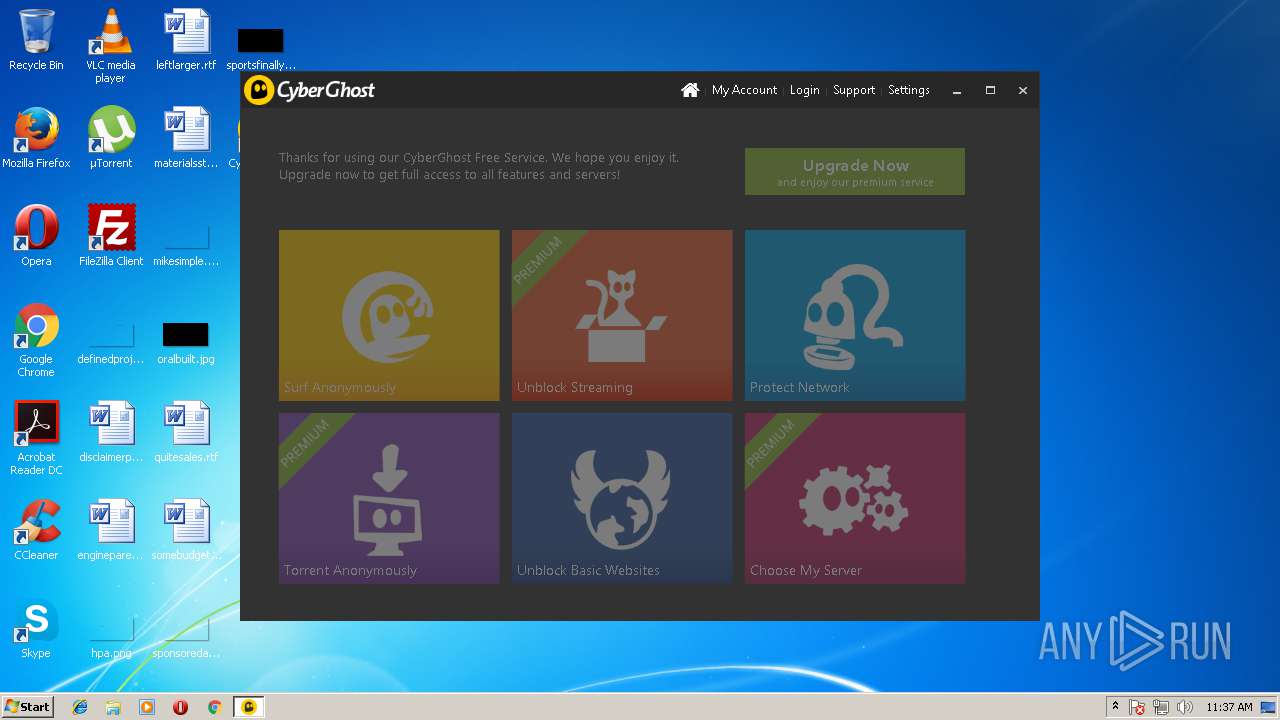The height and width of the screenshot is (720, 1280).
Task: Click the CyberGhost logo in title bar
Action: point(310,90)
